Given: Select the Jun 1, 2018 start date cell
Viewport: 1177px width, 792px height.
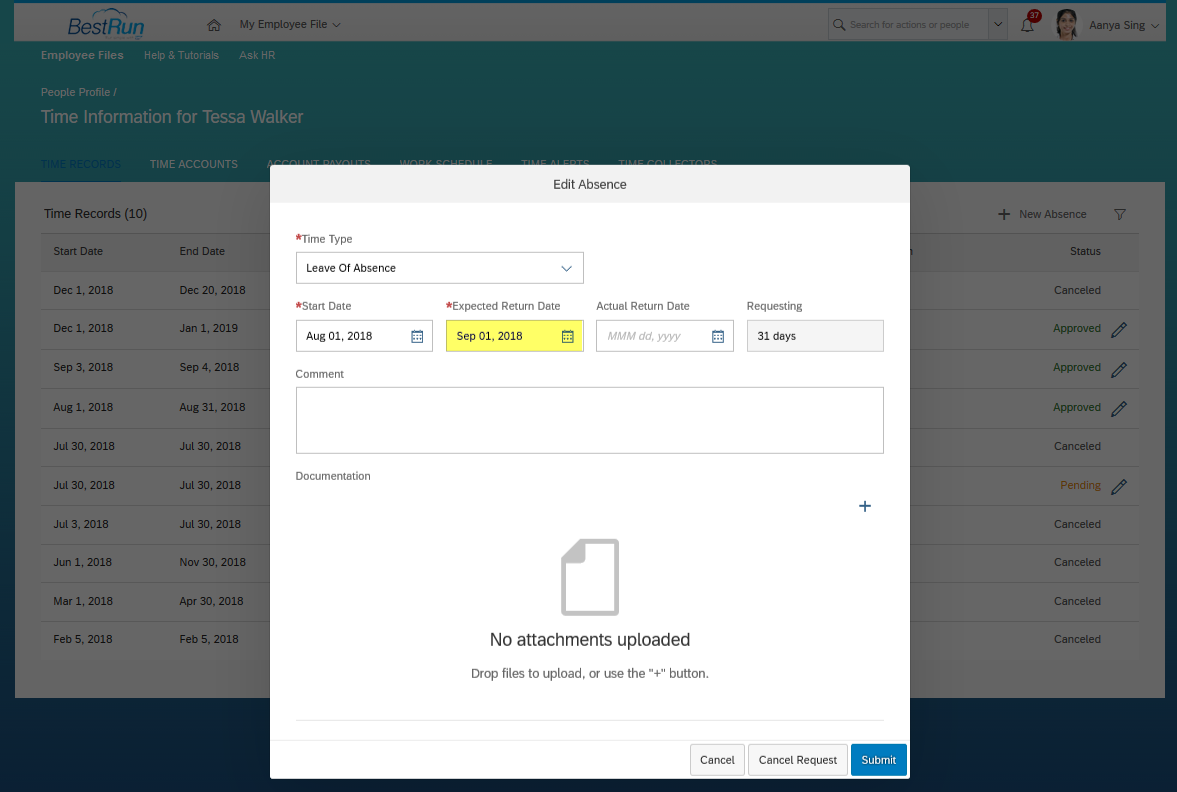Looking at the screenshot, I should point(83,562).
